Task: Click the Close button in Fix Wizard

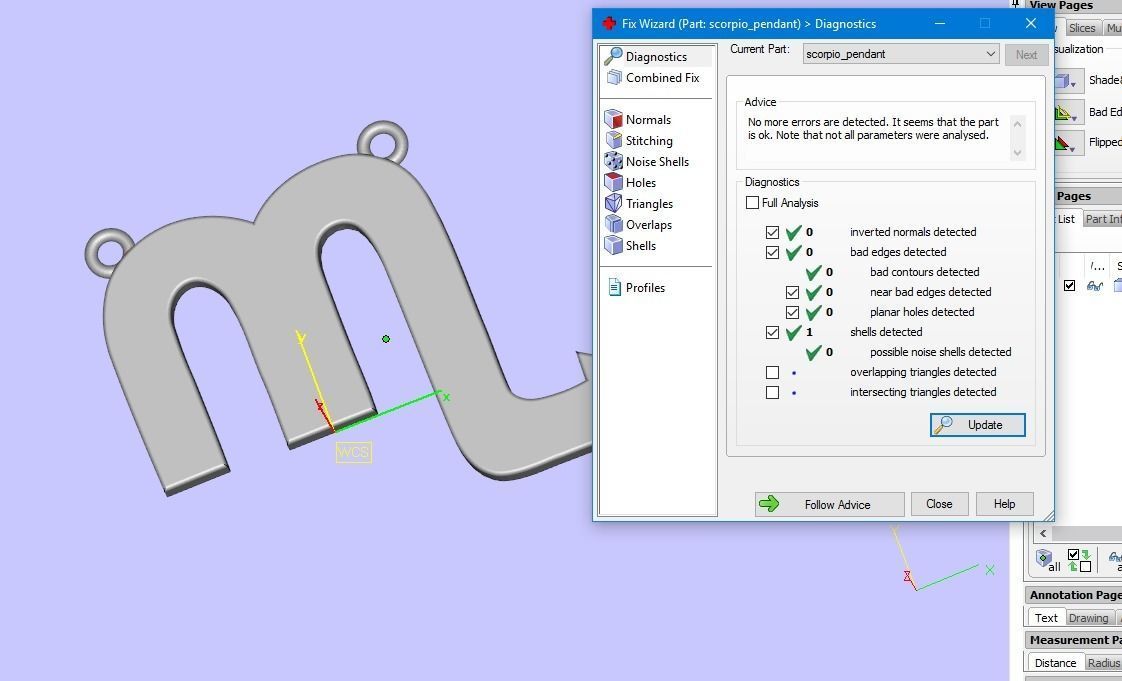Action: pos(940,504)
